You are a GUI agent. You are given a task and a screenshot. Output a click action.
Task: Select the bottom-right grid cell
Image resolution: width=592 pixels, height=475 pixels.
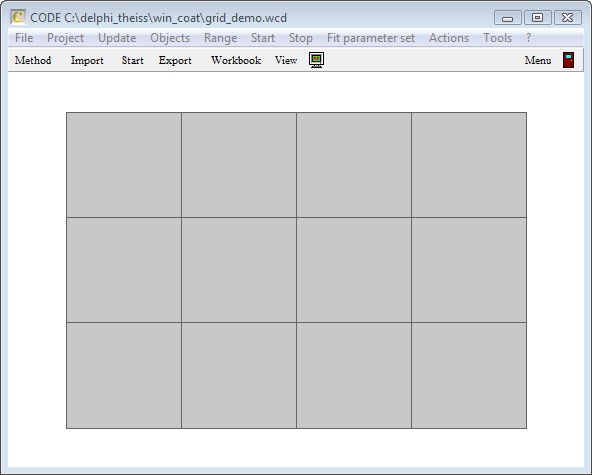pyautogui.click(x=469, y=375)
